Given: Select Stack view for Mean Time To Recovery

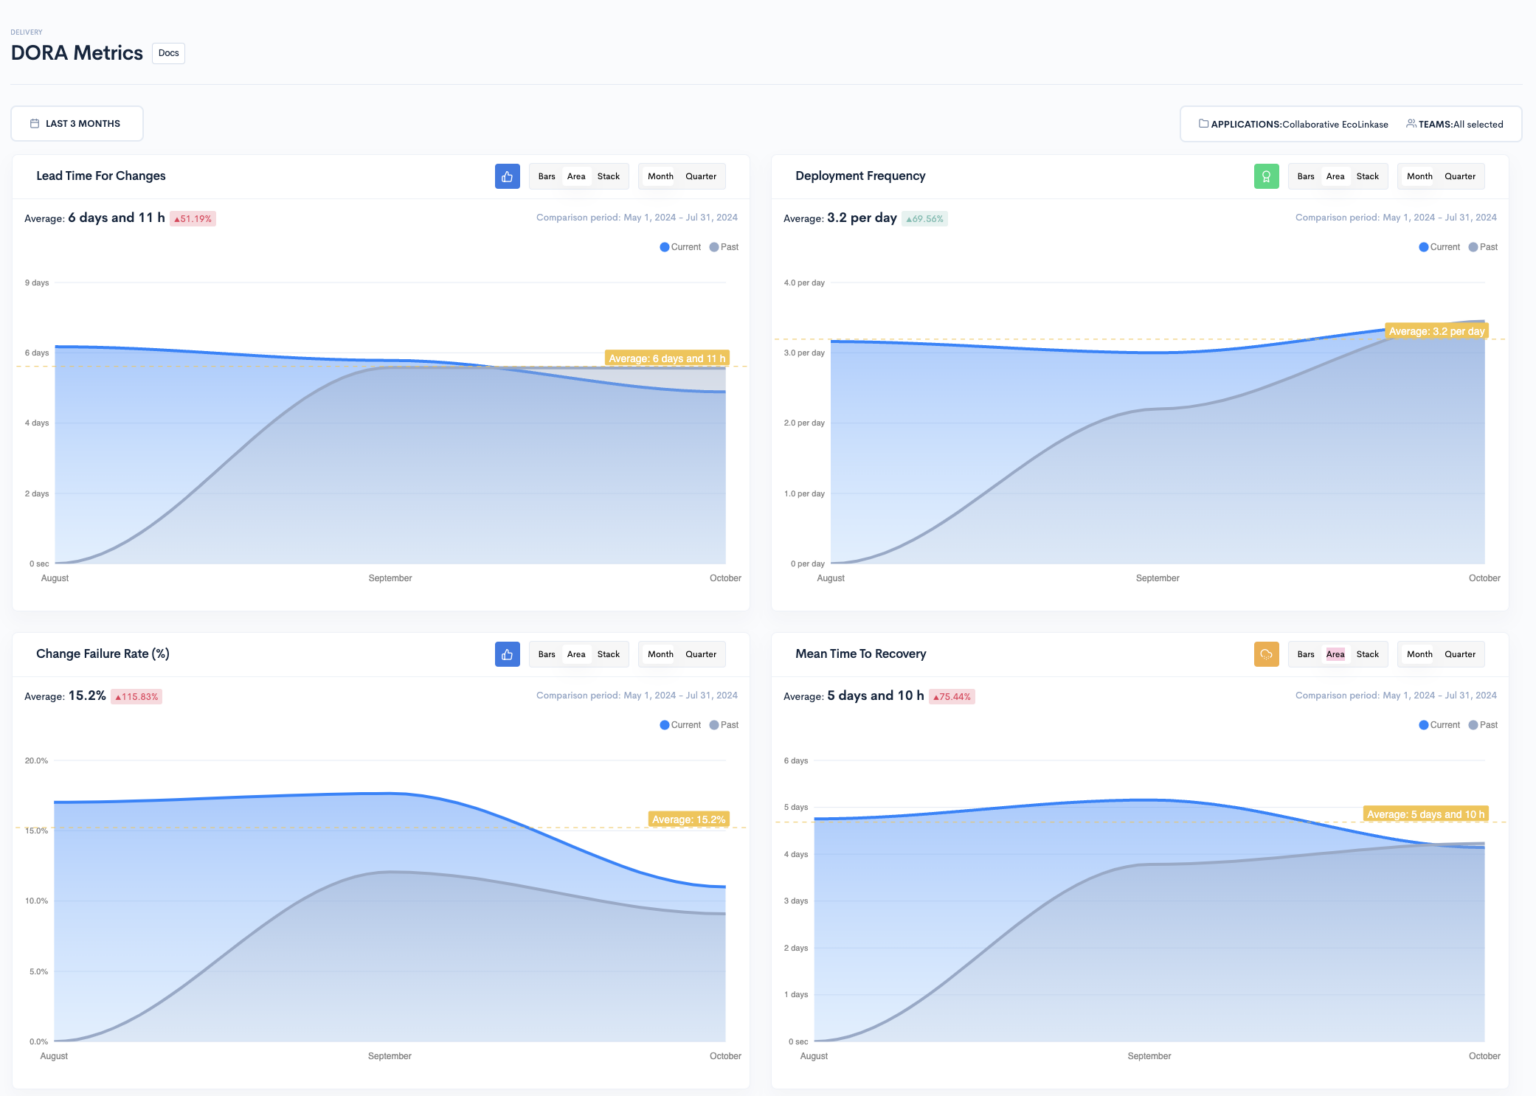Looking at the screenshot, I should 1367,655.
